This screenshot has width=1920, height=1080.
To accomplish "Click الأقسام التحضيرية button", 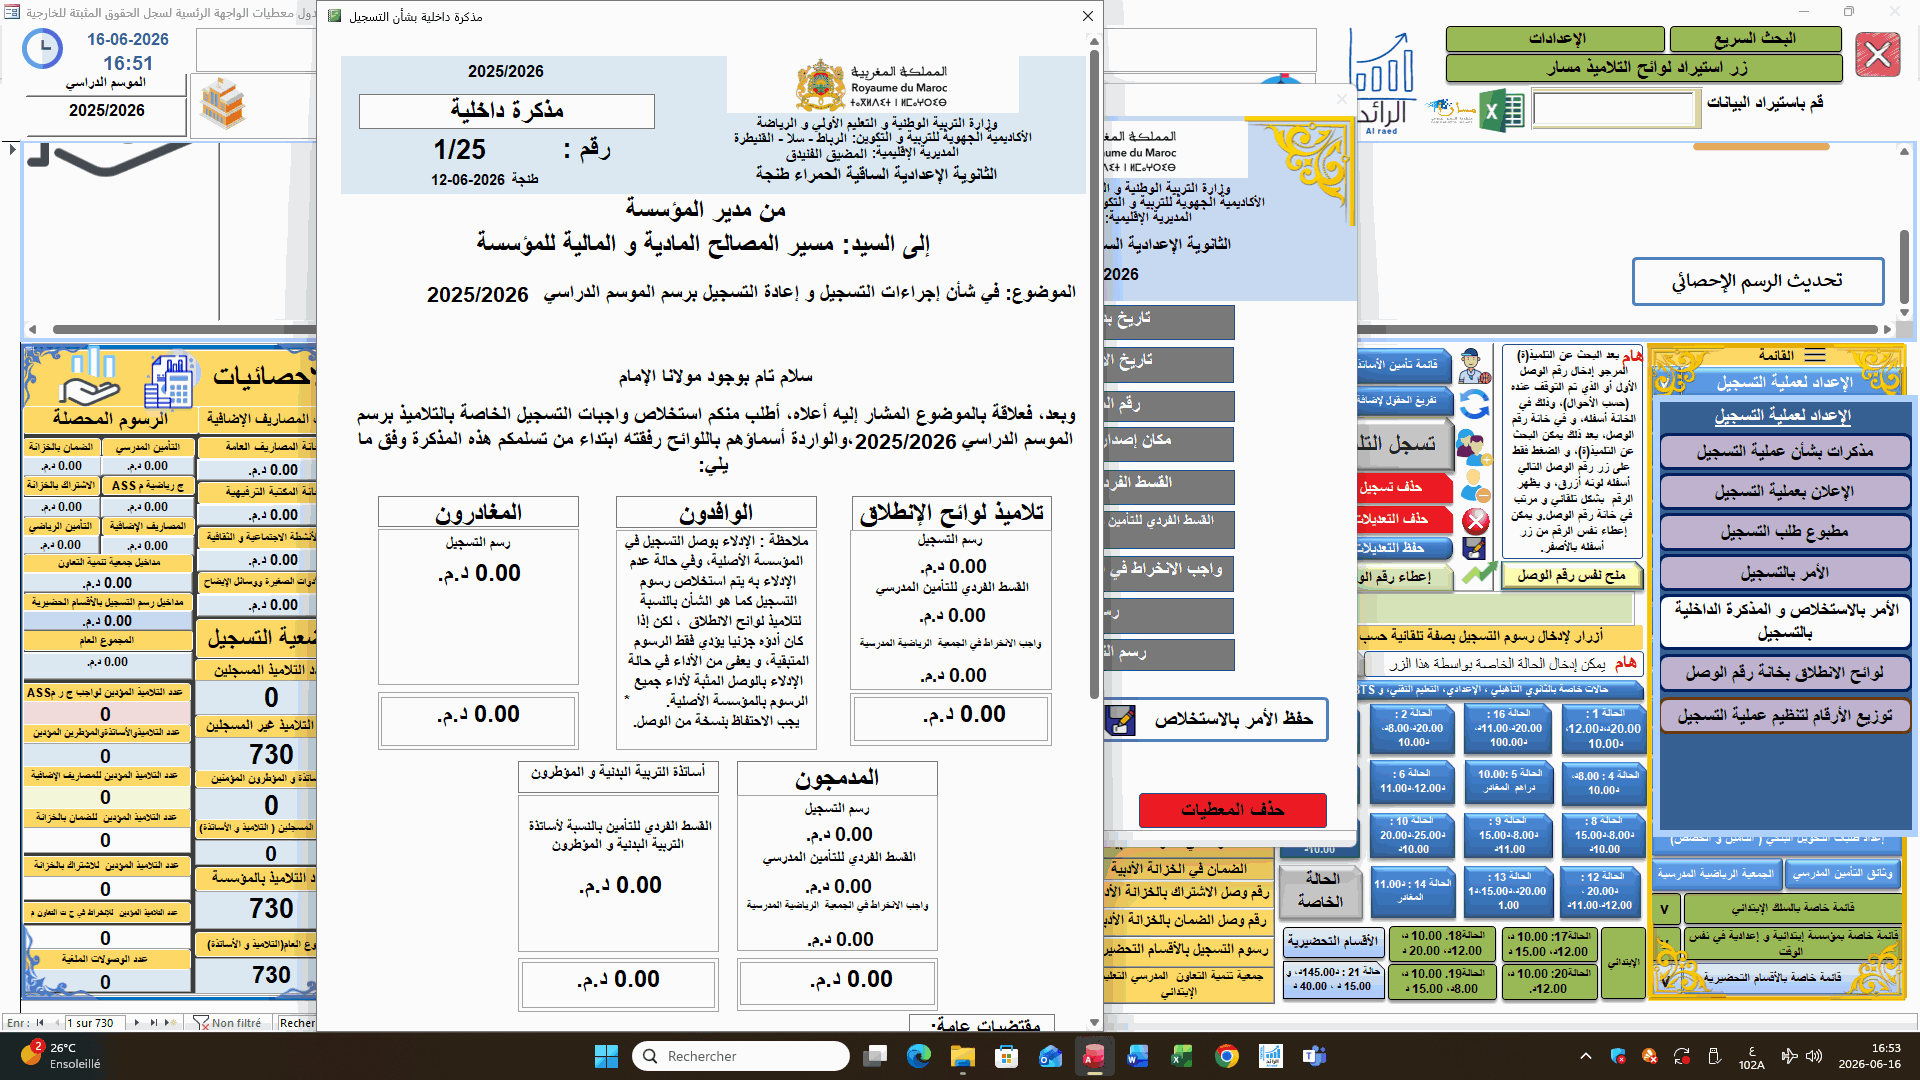I will tap(1332, 942).
